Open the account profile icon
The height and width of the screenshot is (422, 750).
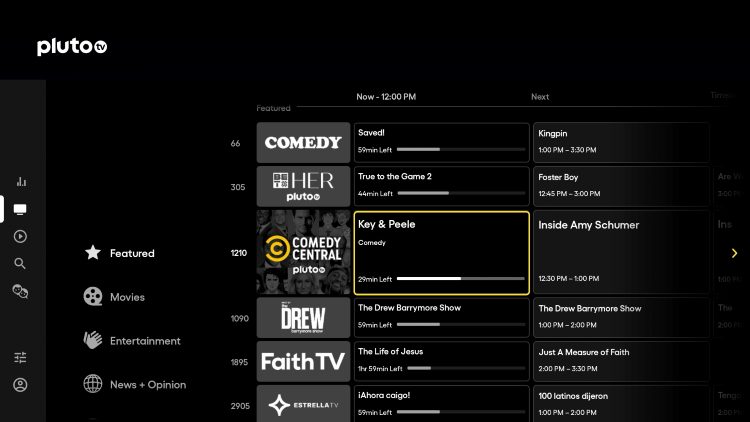[20, 385]
